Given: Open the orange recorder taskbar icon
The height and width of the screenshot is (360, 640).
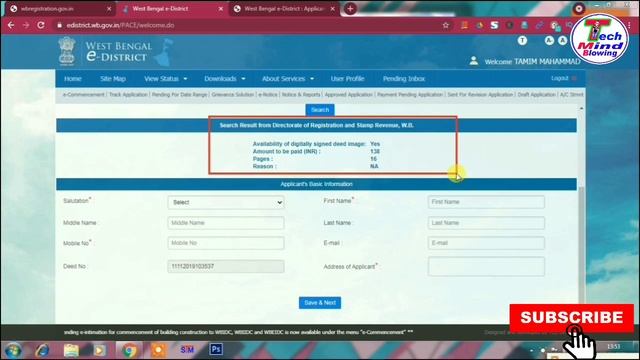Looking at the screenshot, I should point(158,350).
